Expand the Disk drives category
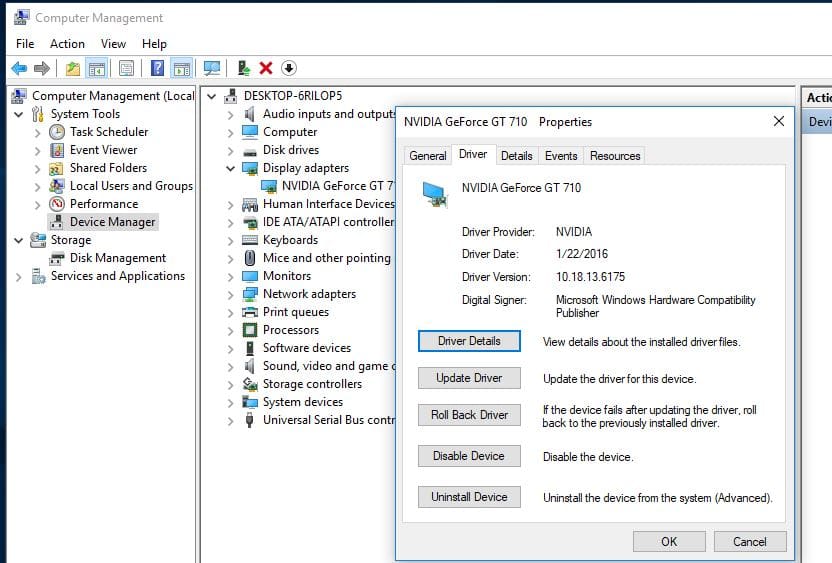The image size is (832, 563). [x=230, y=150]
